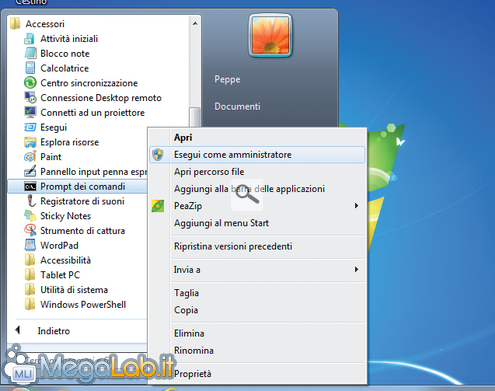Click the green PeaZip icon

(x=158, y=206)
